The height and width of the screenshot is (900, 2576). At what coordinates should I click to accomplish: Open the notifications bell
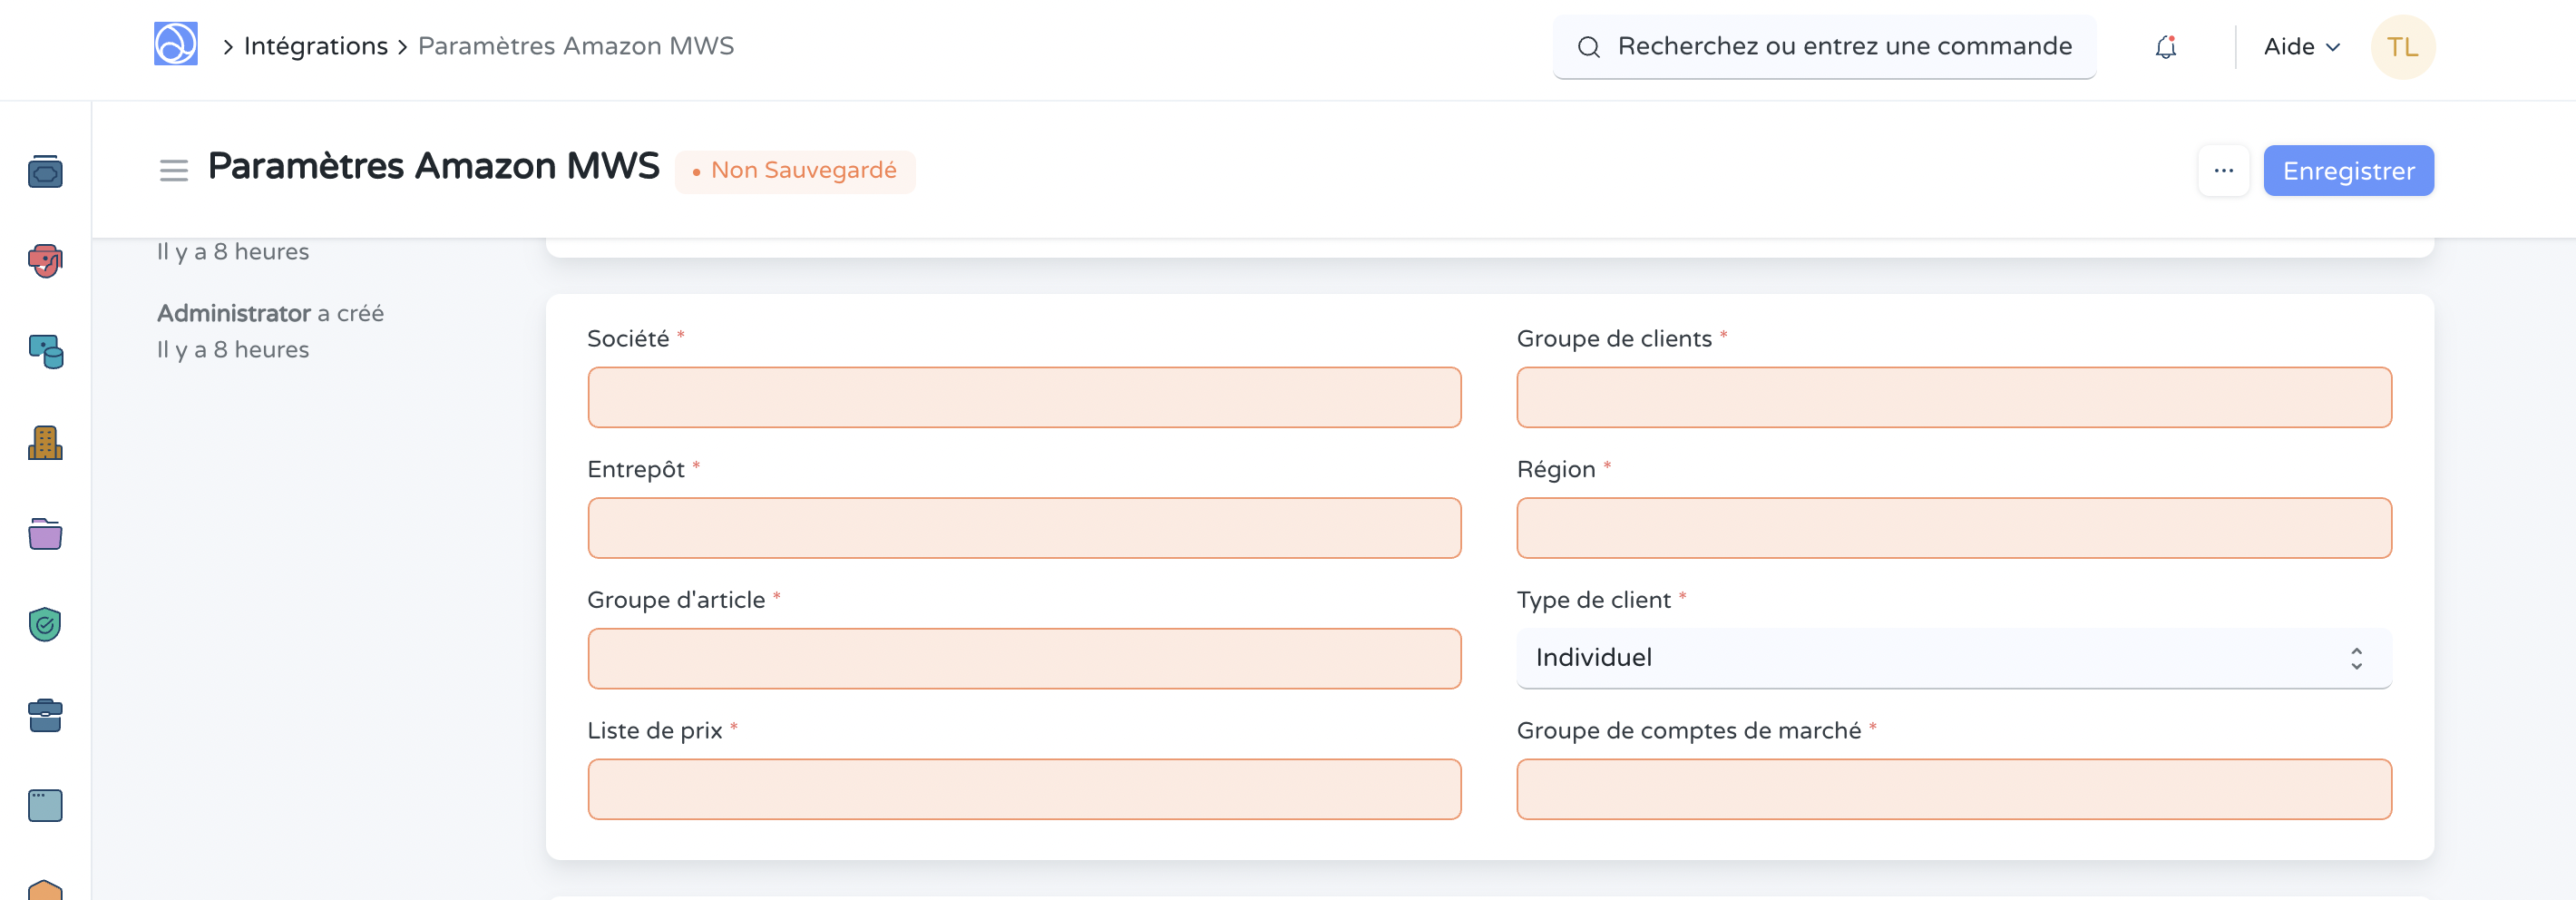2165,47
